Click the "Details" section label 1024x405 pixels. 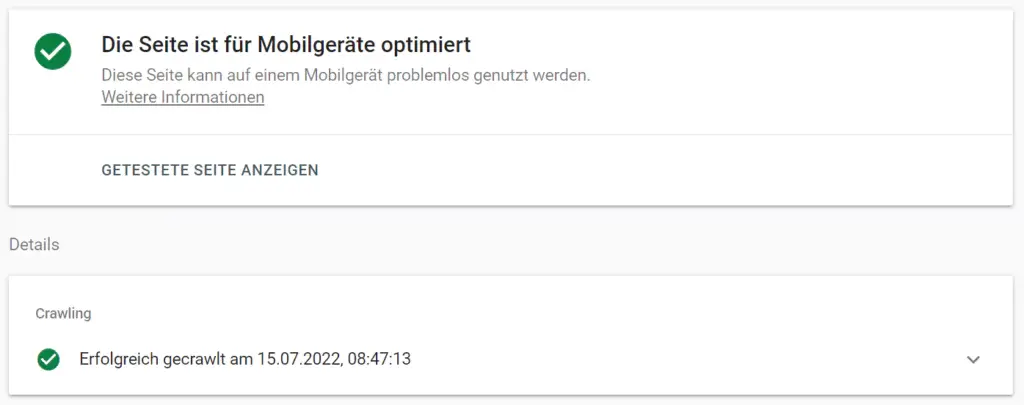34,245
